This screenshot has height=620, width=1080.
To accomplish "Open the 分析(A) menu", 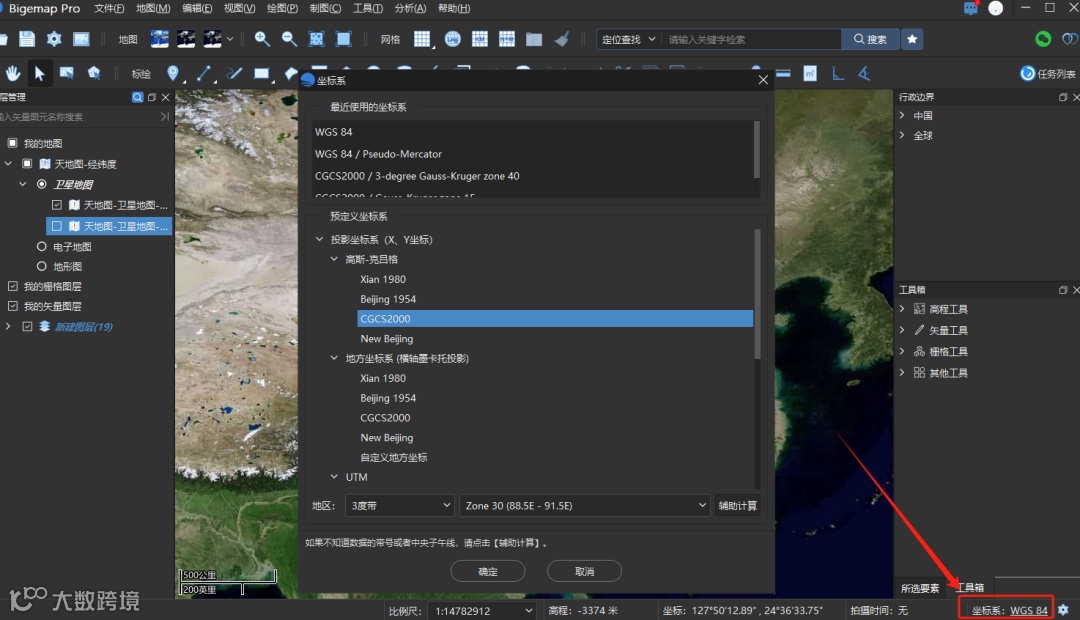I will coord(411,8).
